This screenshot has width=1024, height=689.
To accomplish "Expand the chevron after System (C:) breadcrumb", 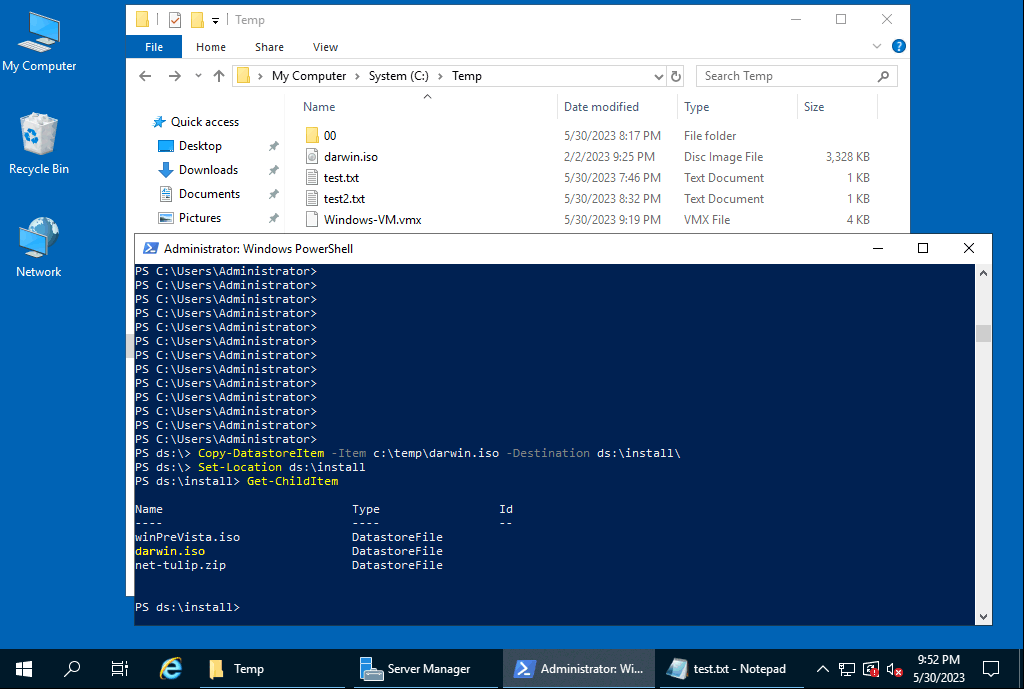I will pyautogui.click(x=440, y=76).
